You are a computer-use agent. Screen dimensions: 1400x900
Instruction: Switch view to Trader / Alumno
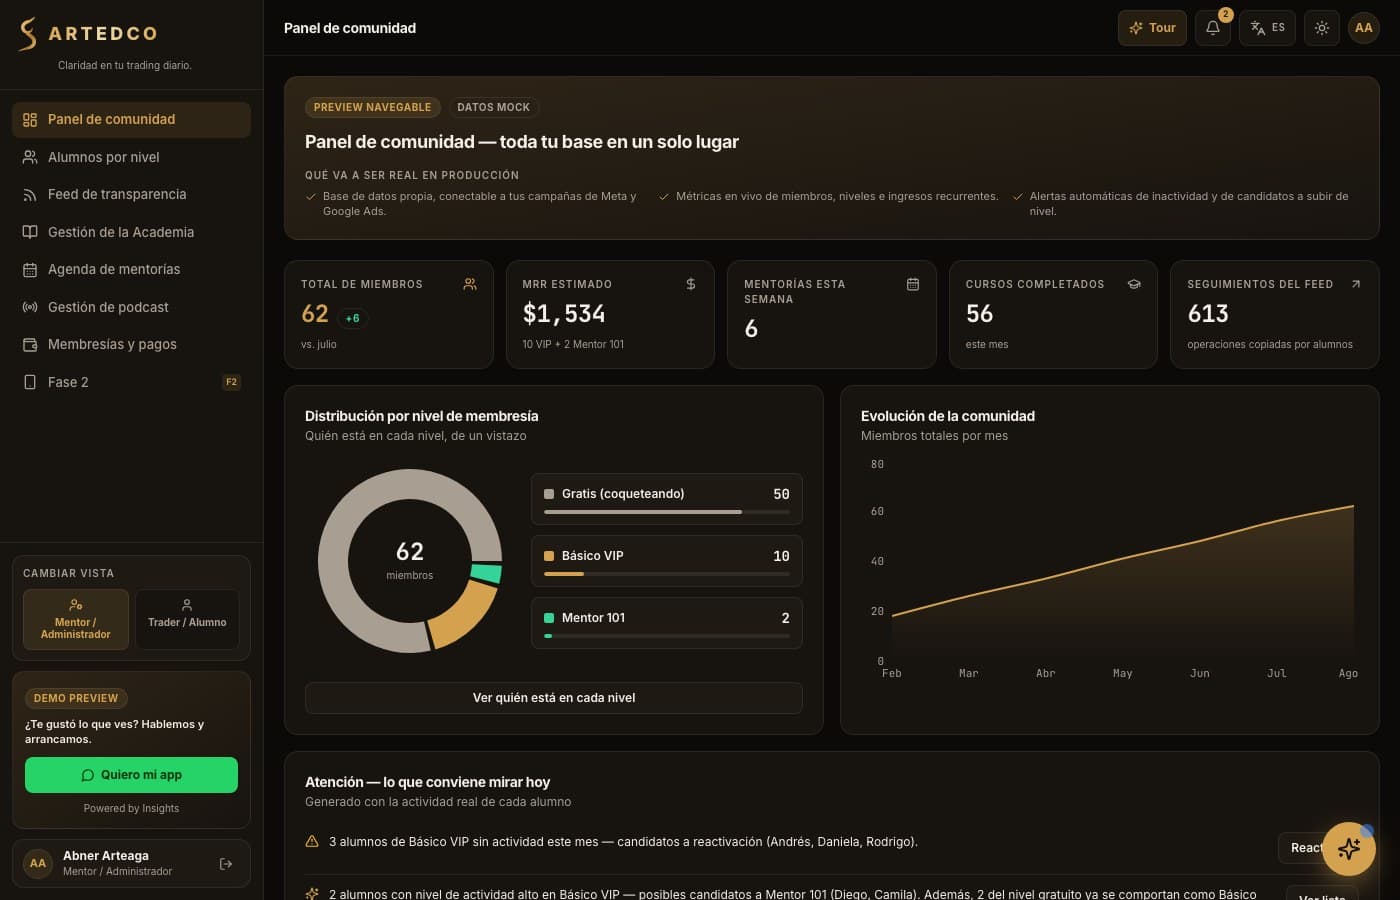coord(187,619)
